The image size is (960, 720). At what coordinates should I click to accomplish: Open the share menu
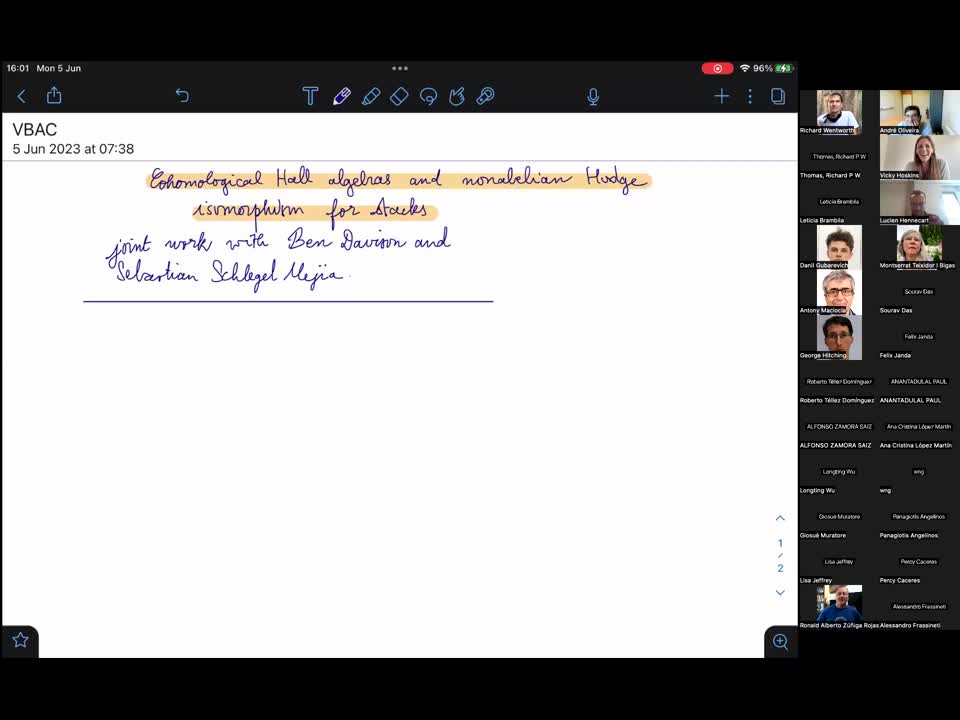(x=54, y=96)
